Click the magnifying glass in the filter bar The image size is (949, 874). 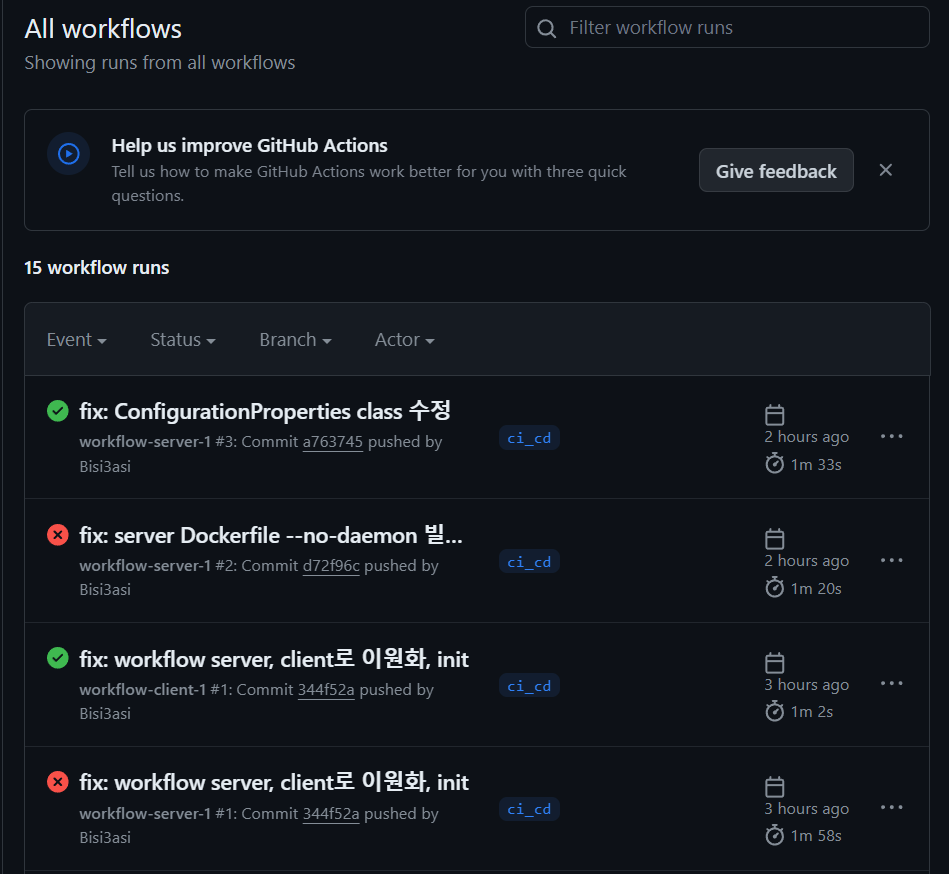546,27
